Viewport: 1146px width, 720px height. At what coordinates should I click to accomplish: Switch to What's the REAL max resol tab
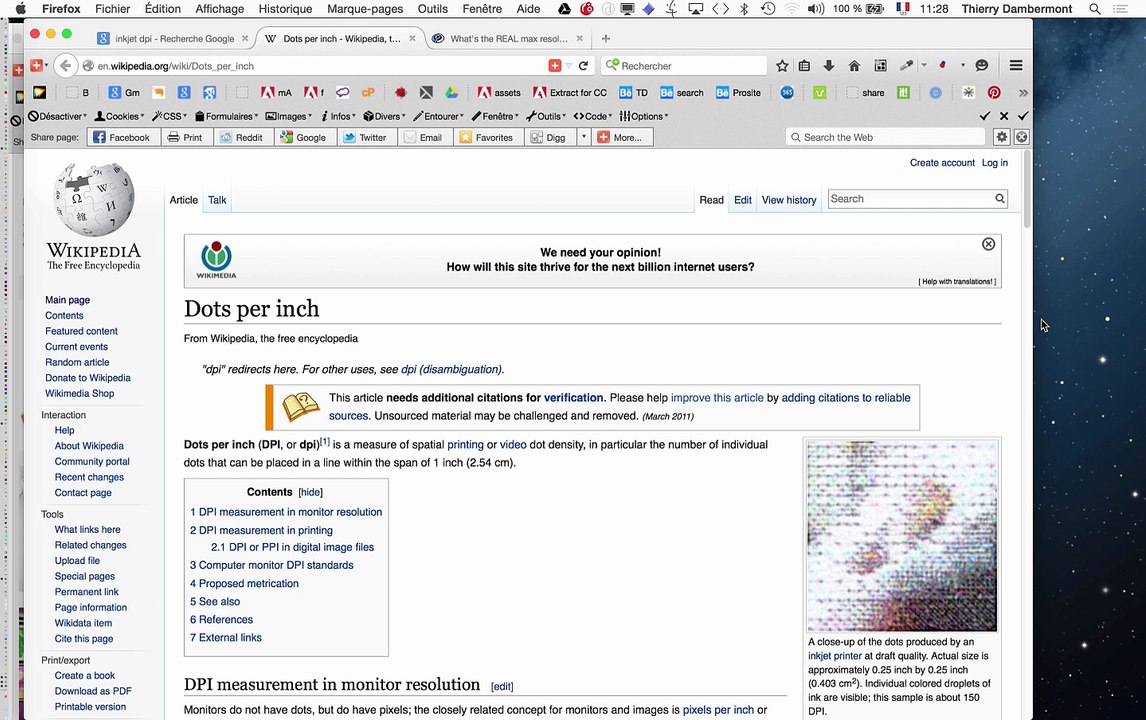(x=509, y=39)
